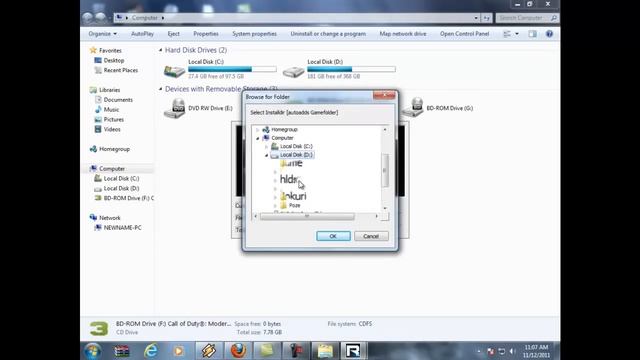This screenshot has width=640, height=360.
Task: Open Properties from Explorer toolbar
Action: pyautogui.click(x=206, y=34)
